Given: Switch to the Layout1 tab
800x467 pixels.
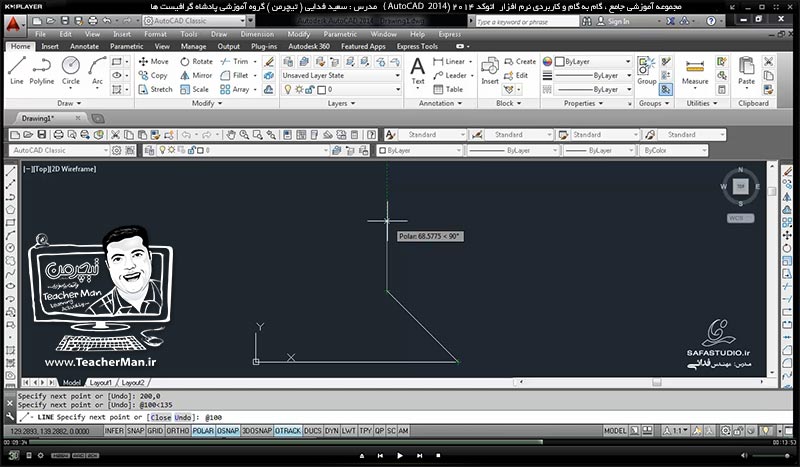Looking at the screenshot, I should pos(101,382).
